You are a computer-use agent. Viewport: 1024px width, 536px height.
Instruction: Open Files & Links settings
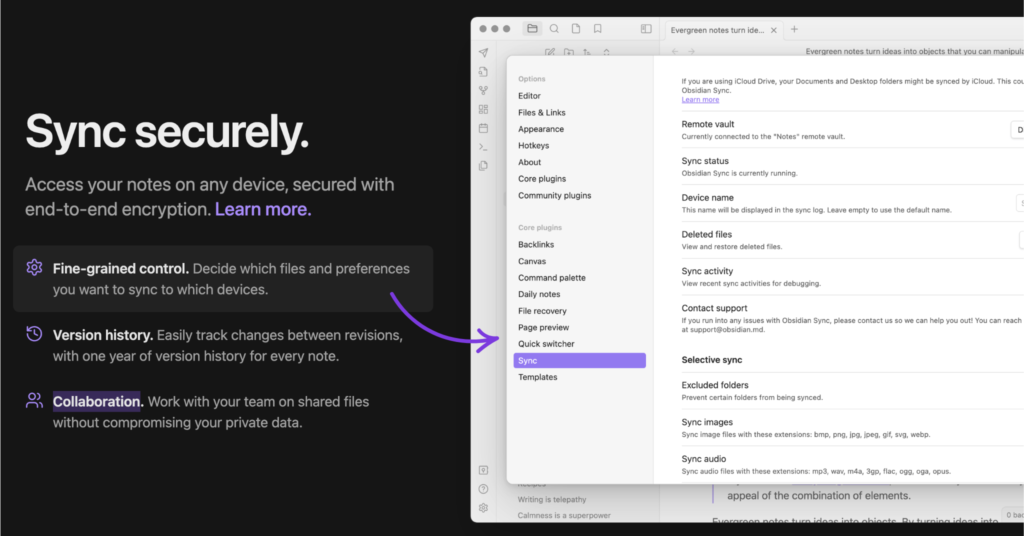coord(541,112)
